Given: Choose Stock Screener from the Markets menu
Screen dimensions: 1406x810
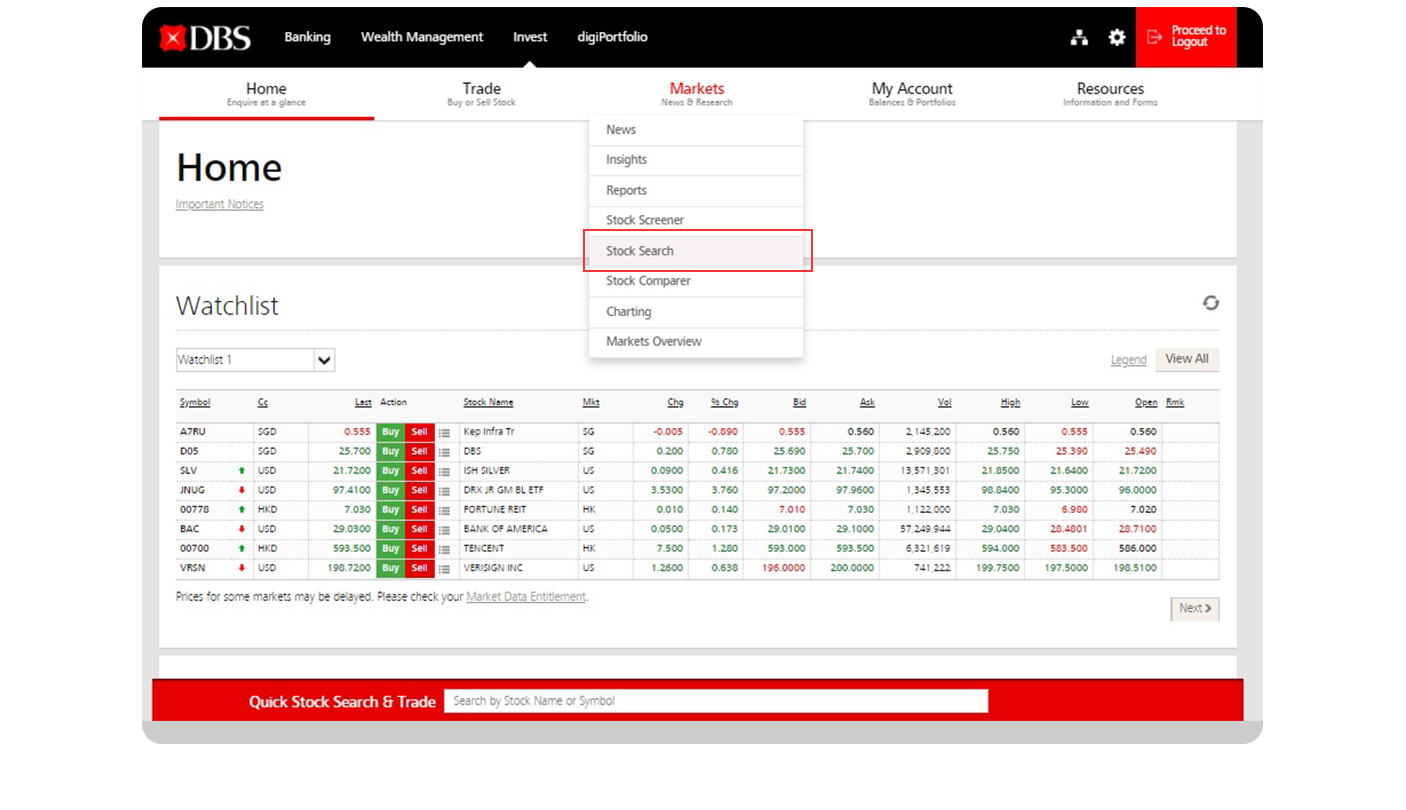Looking at the screenshot, I should [696, 220].
